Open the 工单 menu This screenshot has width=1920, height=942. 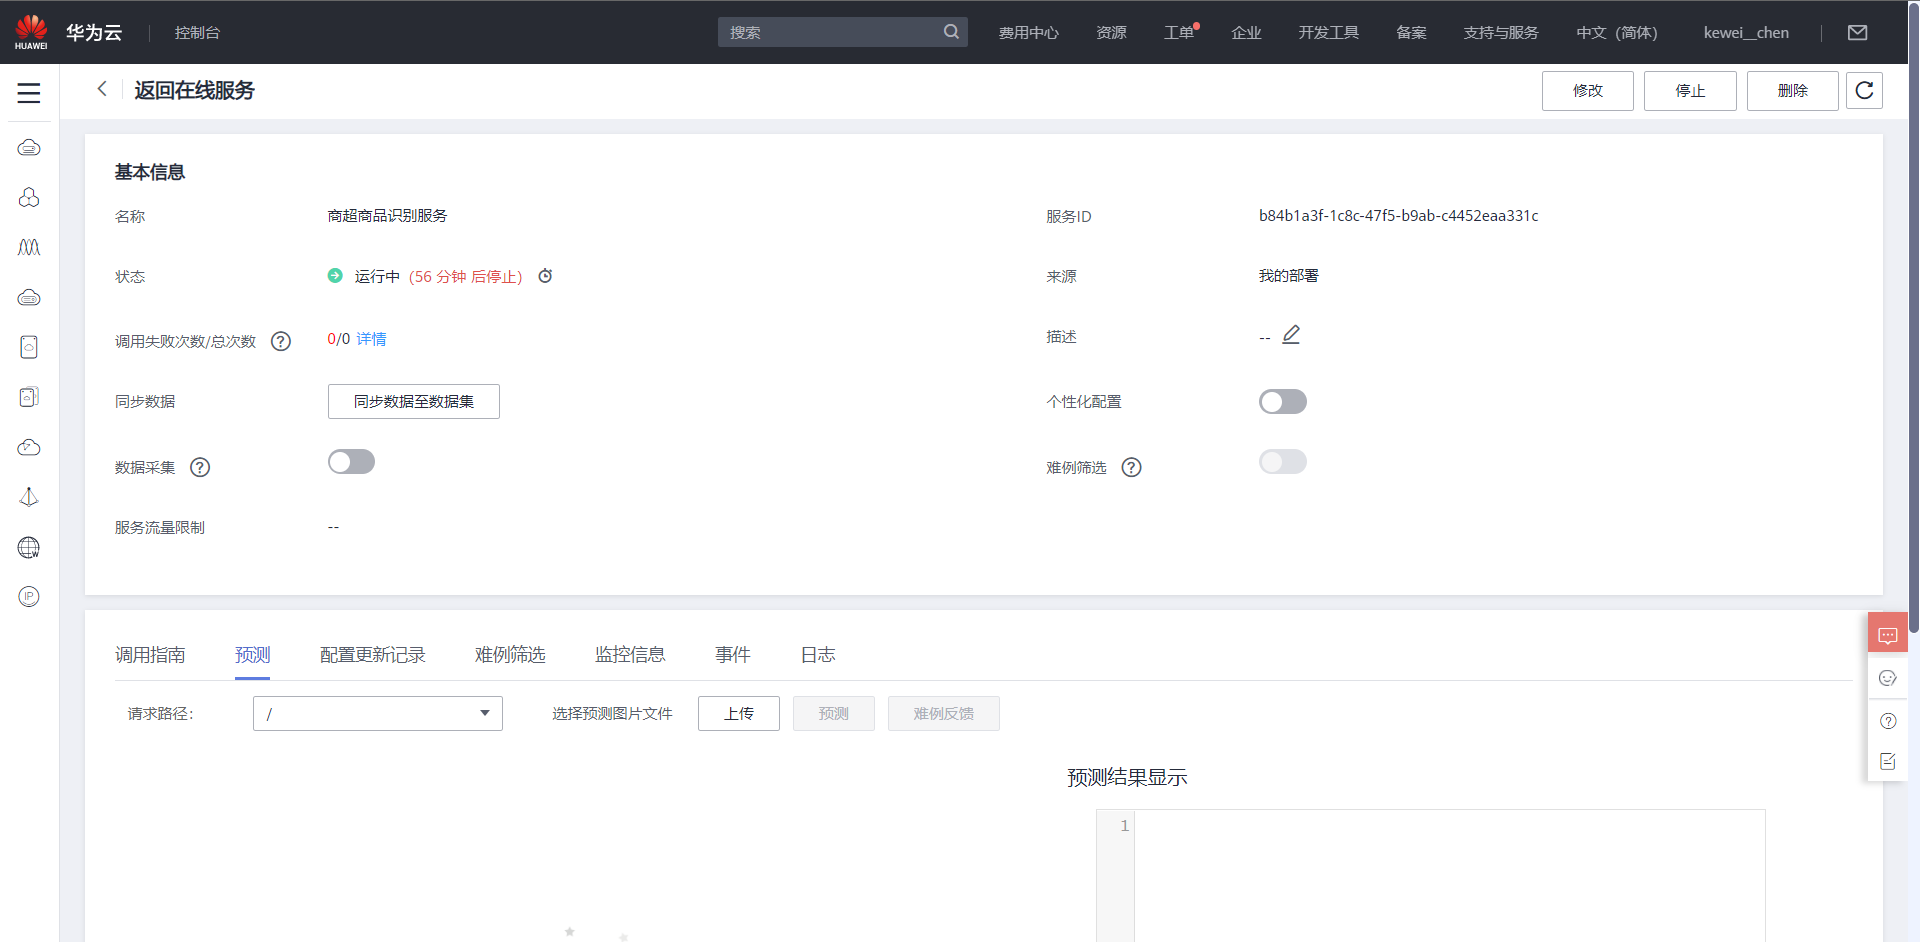click(1180, 33)
